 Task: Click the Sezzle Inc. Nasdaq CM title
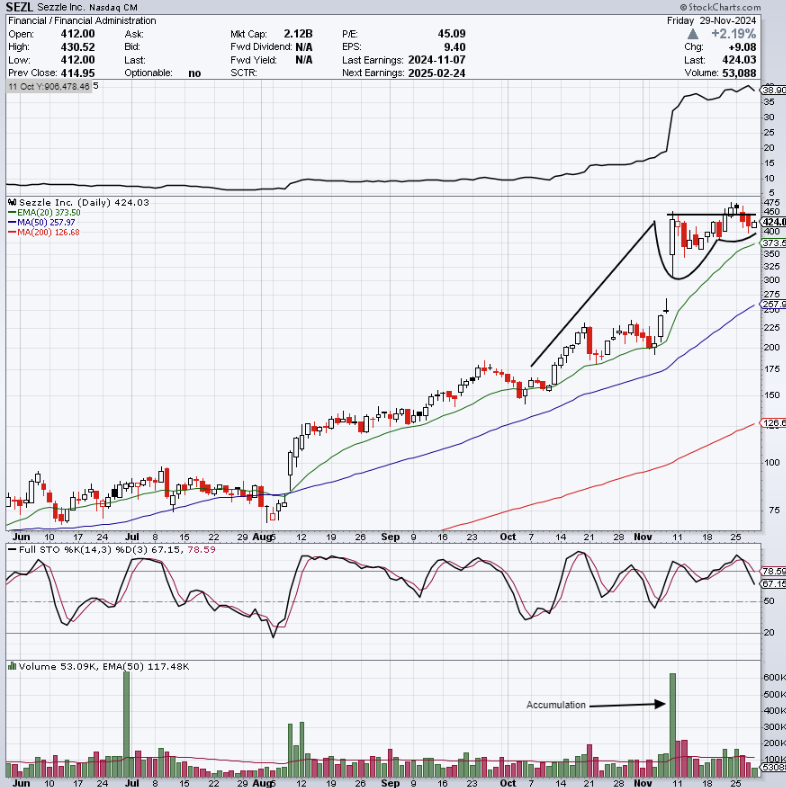pyautogui.click(x=87, y=8)
